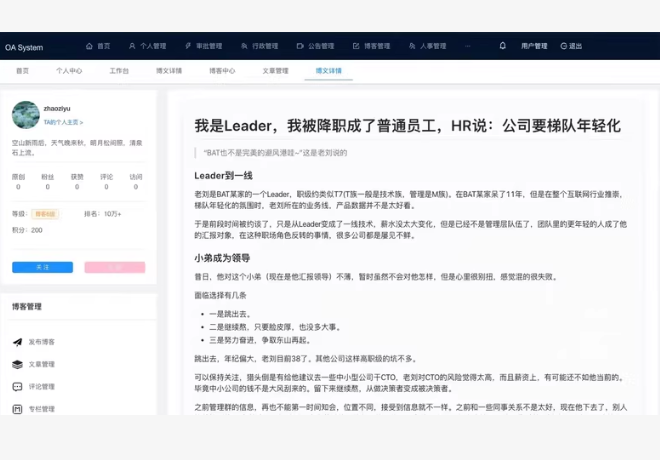Open 行政管理 via its icon in the top bar
This screenshot has width=660, height=460.
pyautogui.click(x=244, y=46)
